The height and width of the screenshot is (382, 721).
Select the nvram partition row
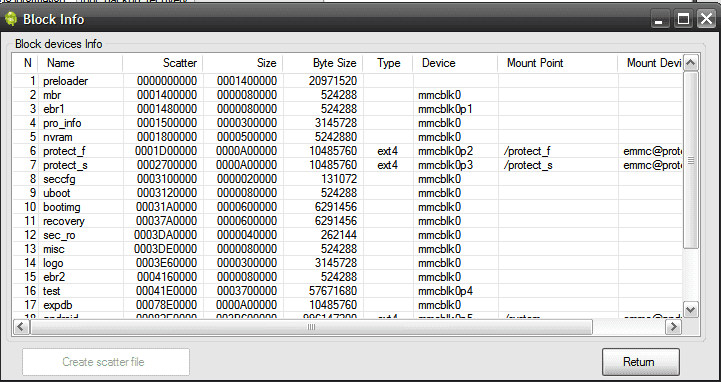tap(347, 137)
